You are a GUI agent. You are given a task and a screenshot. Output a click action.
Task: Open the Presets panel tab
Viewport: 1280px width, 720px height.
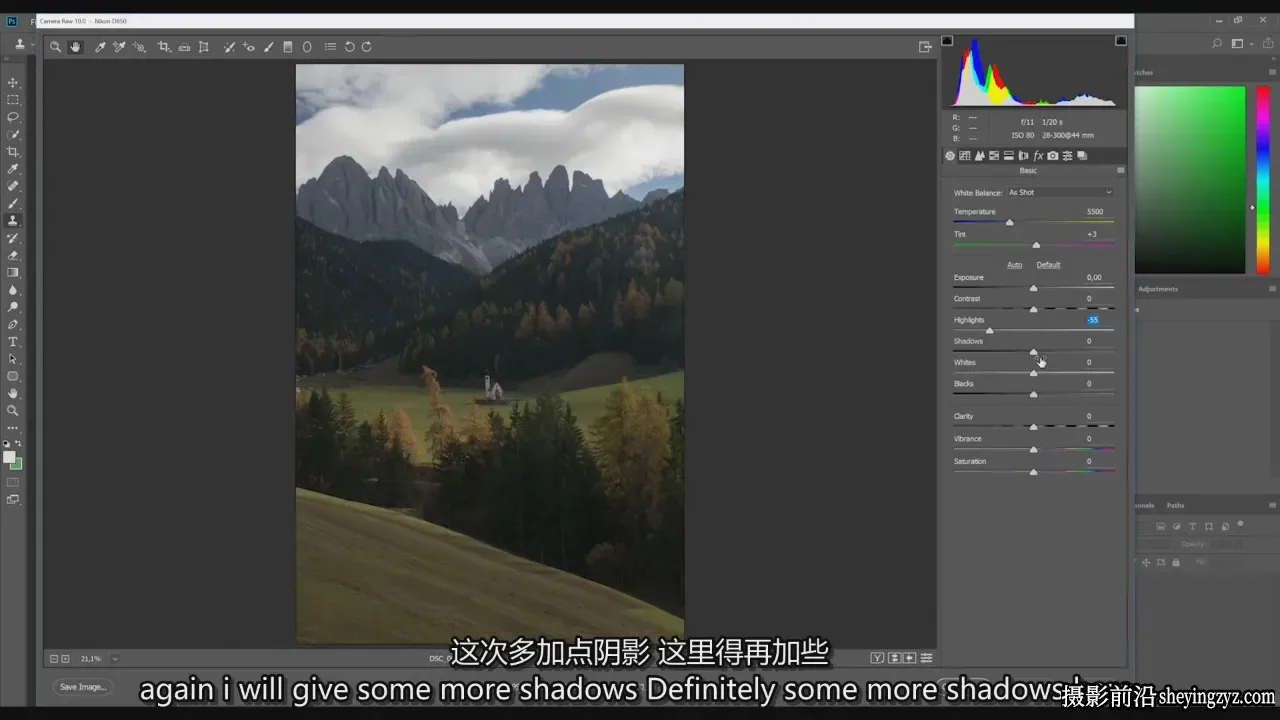coord(1067,156)
